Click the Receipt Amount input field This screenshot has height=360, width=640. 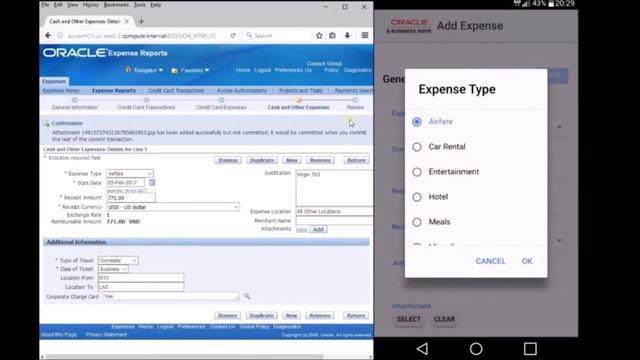131,198
